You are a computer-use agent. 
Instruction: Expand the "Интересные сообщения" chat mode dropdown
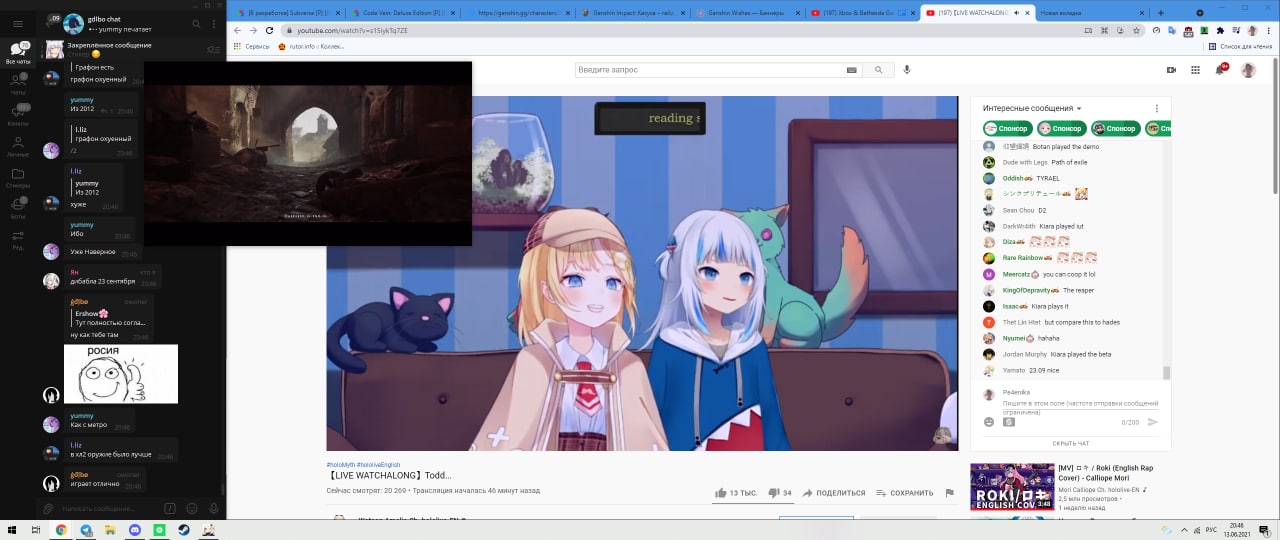tap(1032, 108)
